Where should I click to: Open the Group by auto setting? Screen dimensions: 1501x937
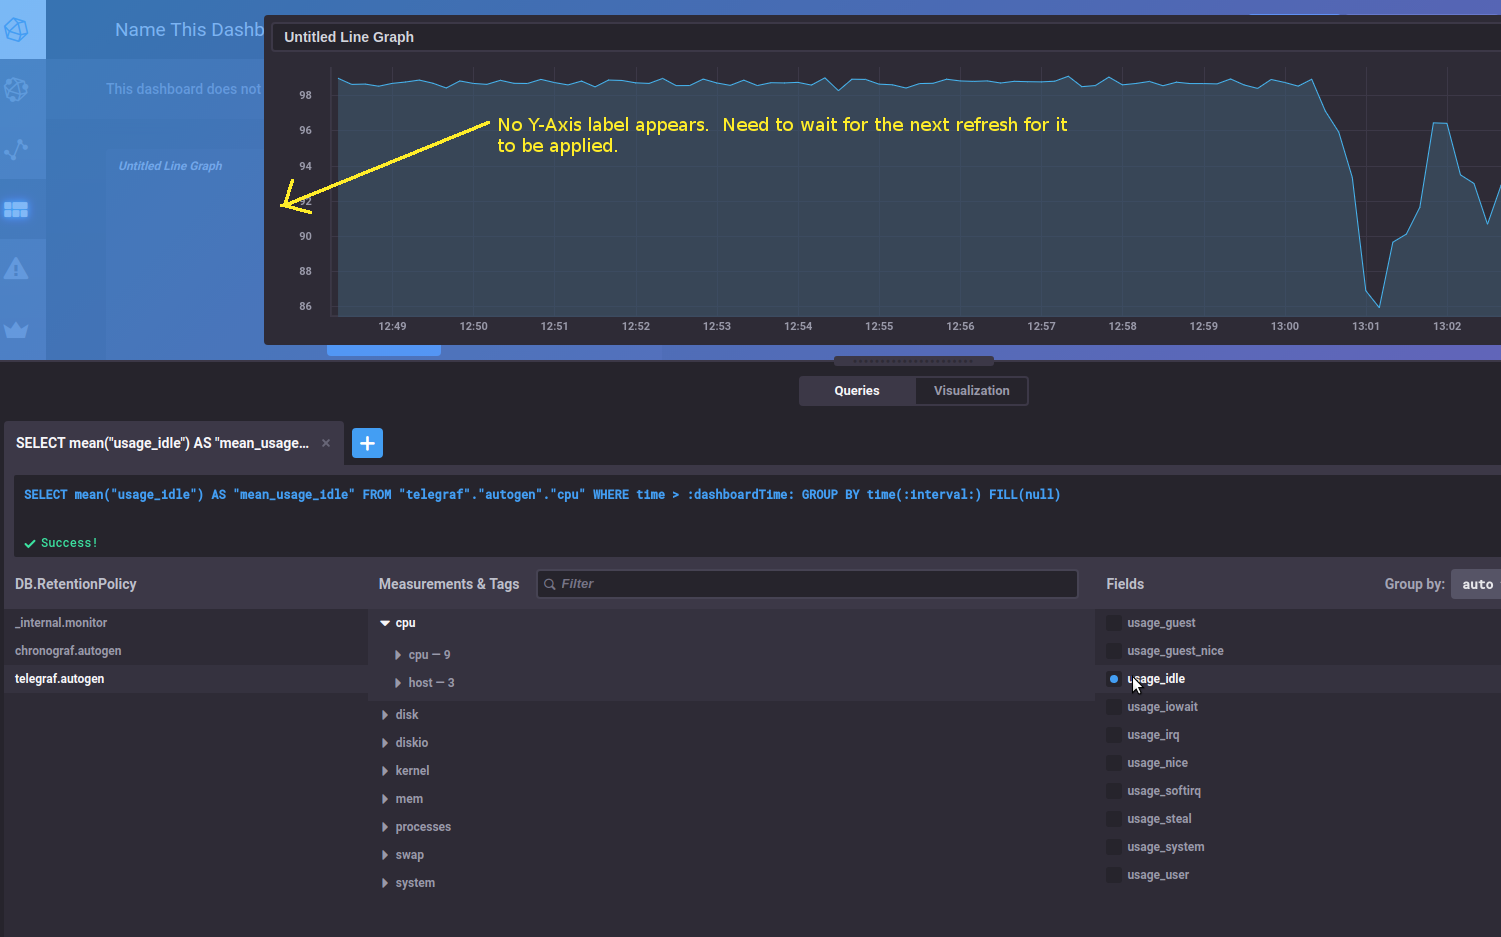coord(1476,583)
